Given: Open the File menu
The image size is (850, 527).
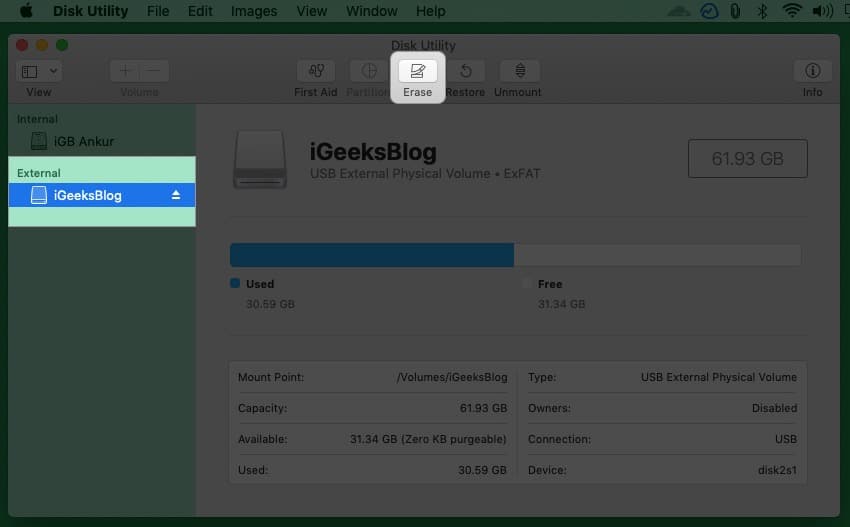Looking at the screenshot, I should 158,11.
